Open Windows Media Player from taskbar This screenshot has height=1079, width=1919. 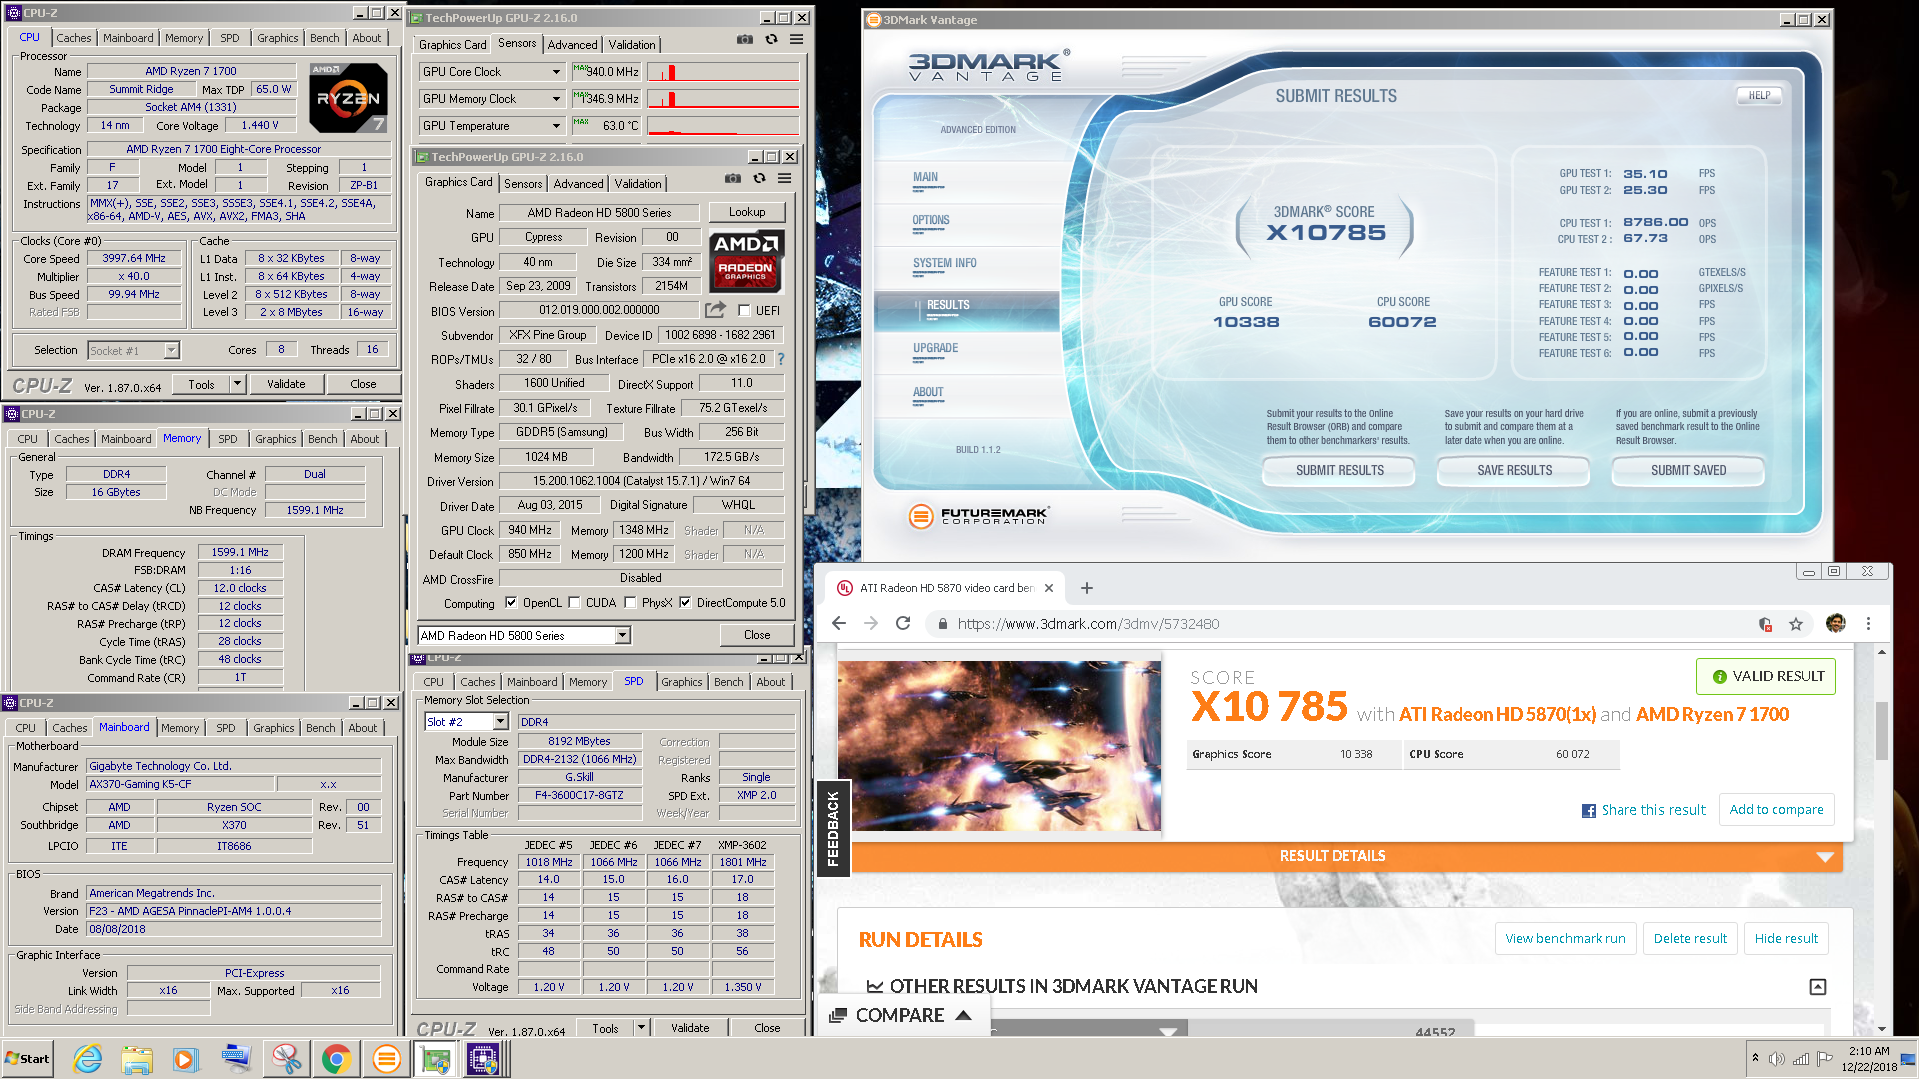click(186, 1058)
